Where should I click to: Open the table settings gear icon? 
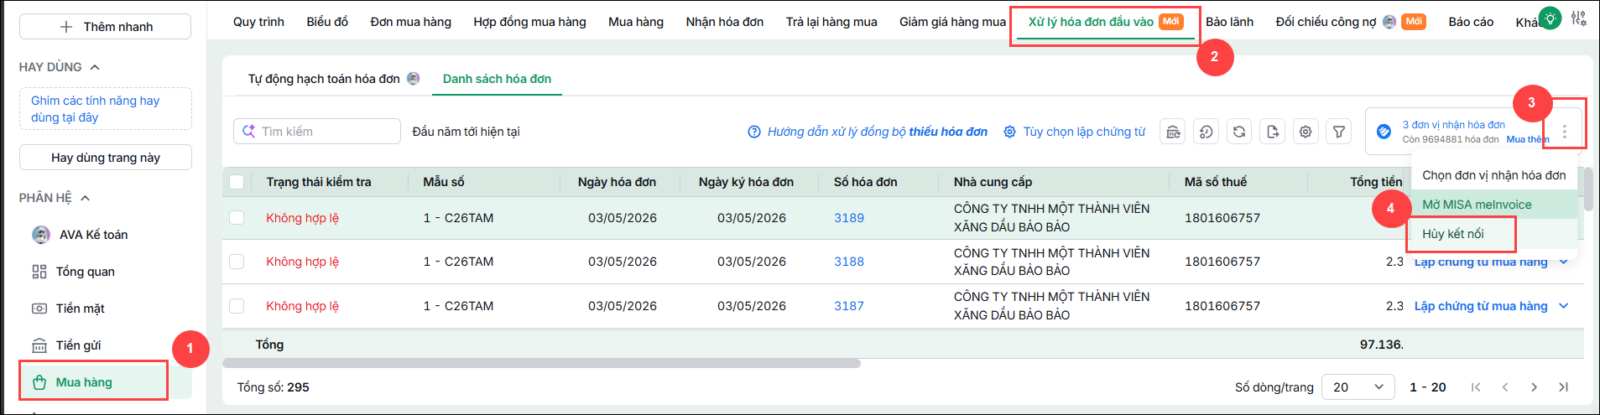coord(1305,131)
